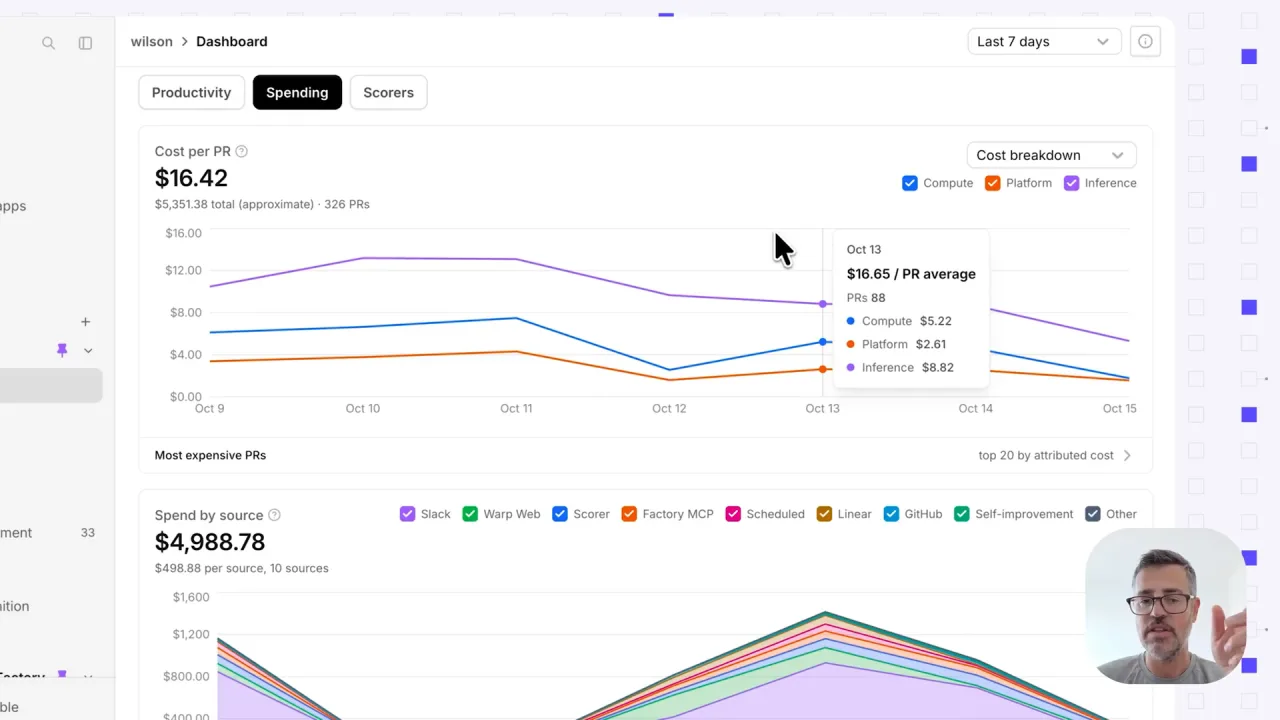
Task: Toggle the sidebar panel icon
Action: [85, 43]
